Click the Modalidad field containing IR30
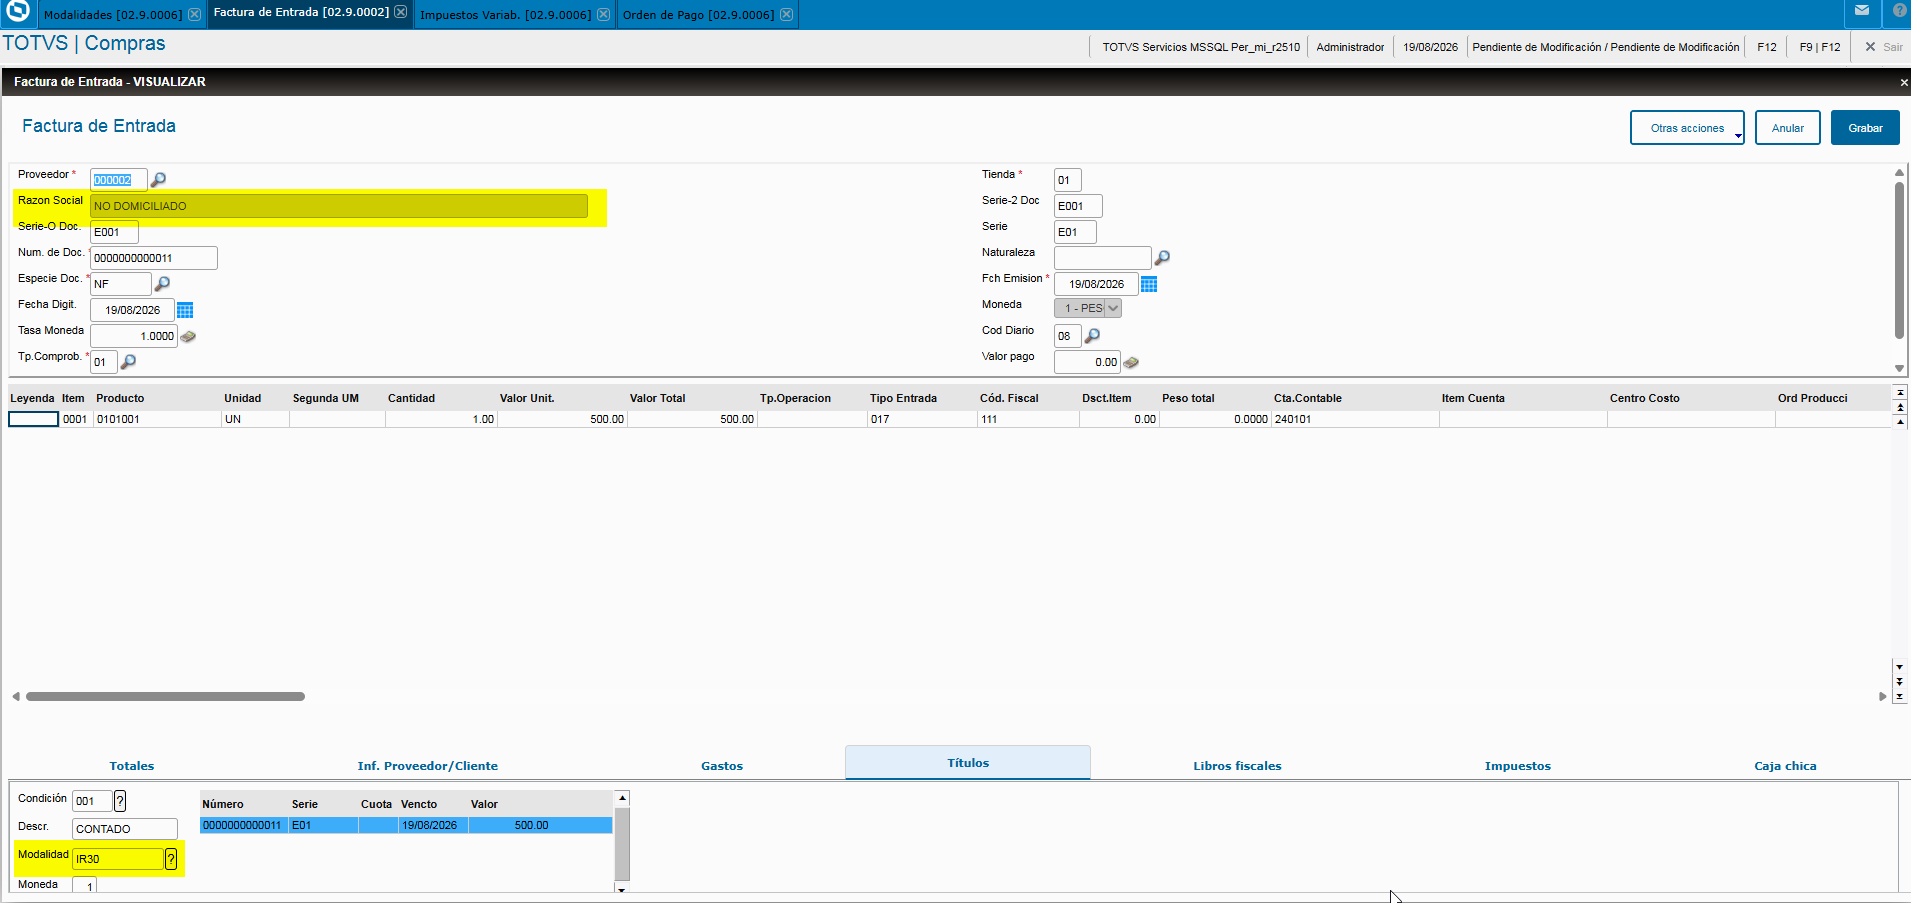 coord(118,859)
